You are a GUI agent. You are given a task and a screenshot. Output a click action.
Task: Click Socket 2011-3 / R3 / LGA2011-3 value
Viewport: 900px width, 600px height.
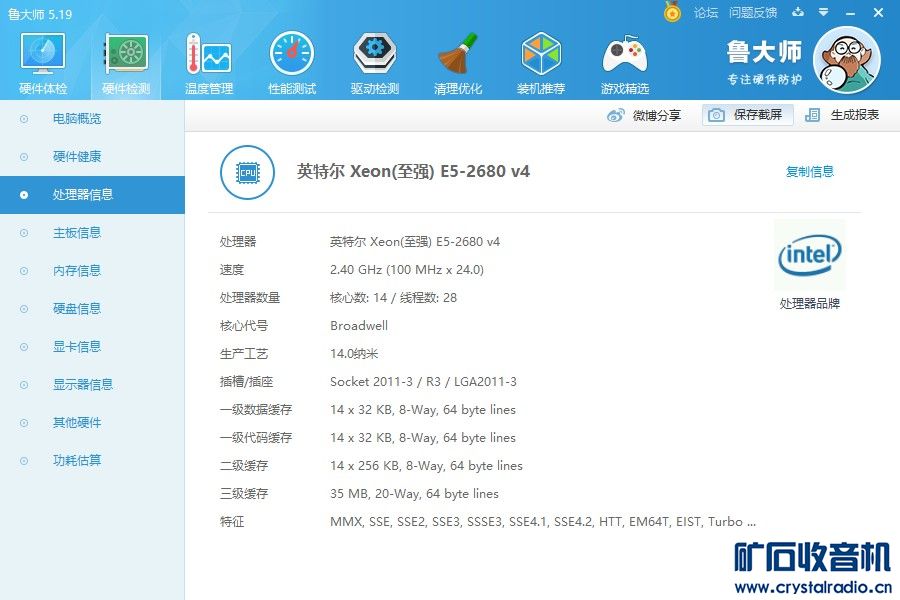[423, 381]
